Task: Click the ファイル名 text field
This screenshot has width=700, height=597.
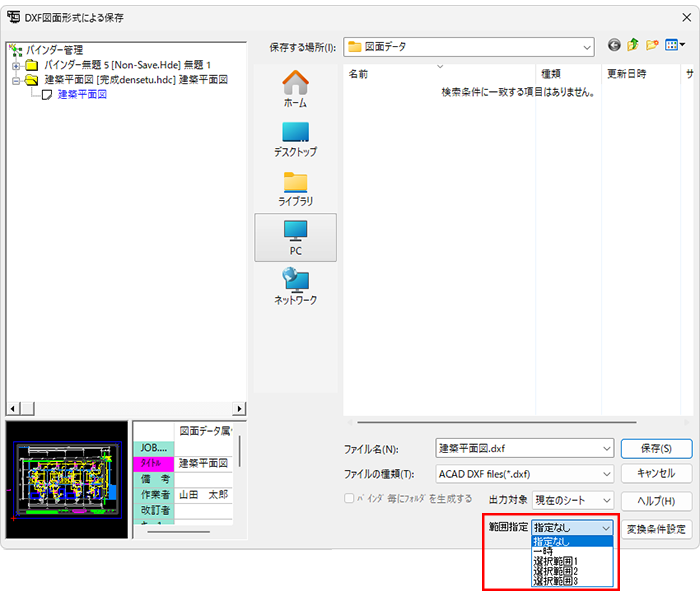Action: coord(518,448)
